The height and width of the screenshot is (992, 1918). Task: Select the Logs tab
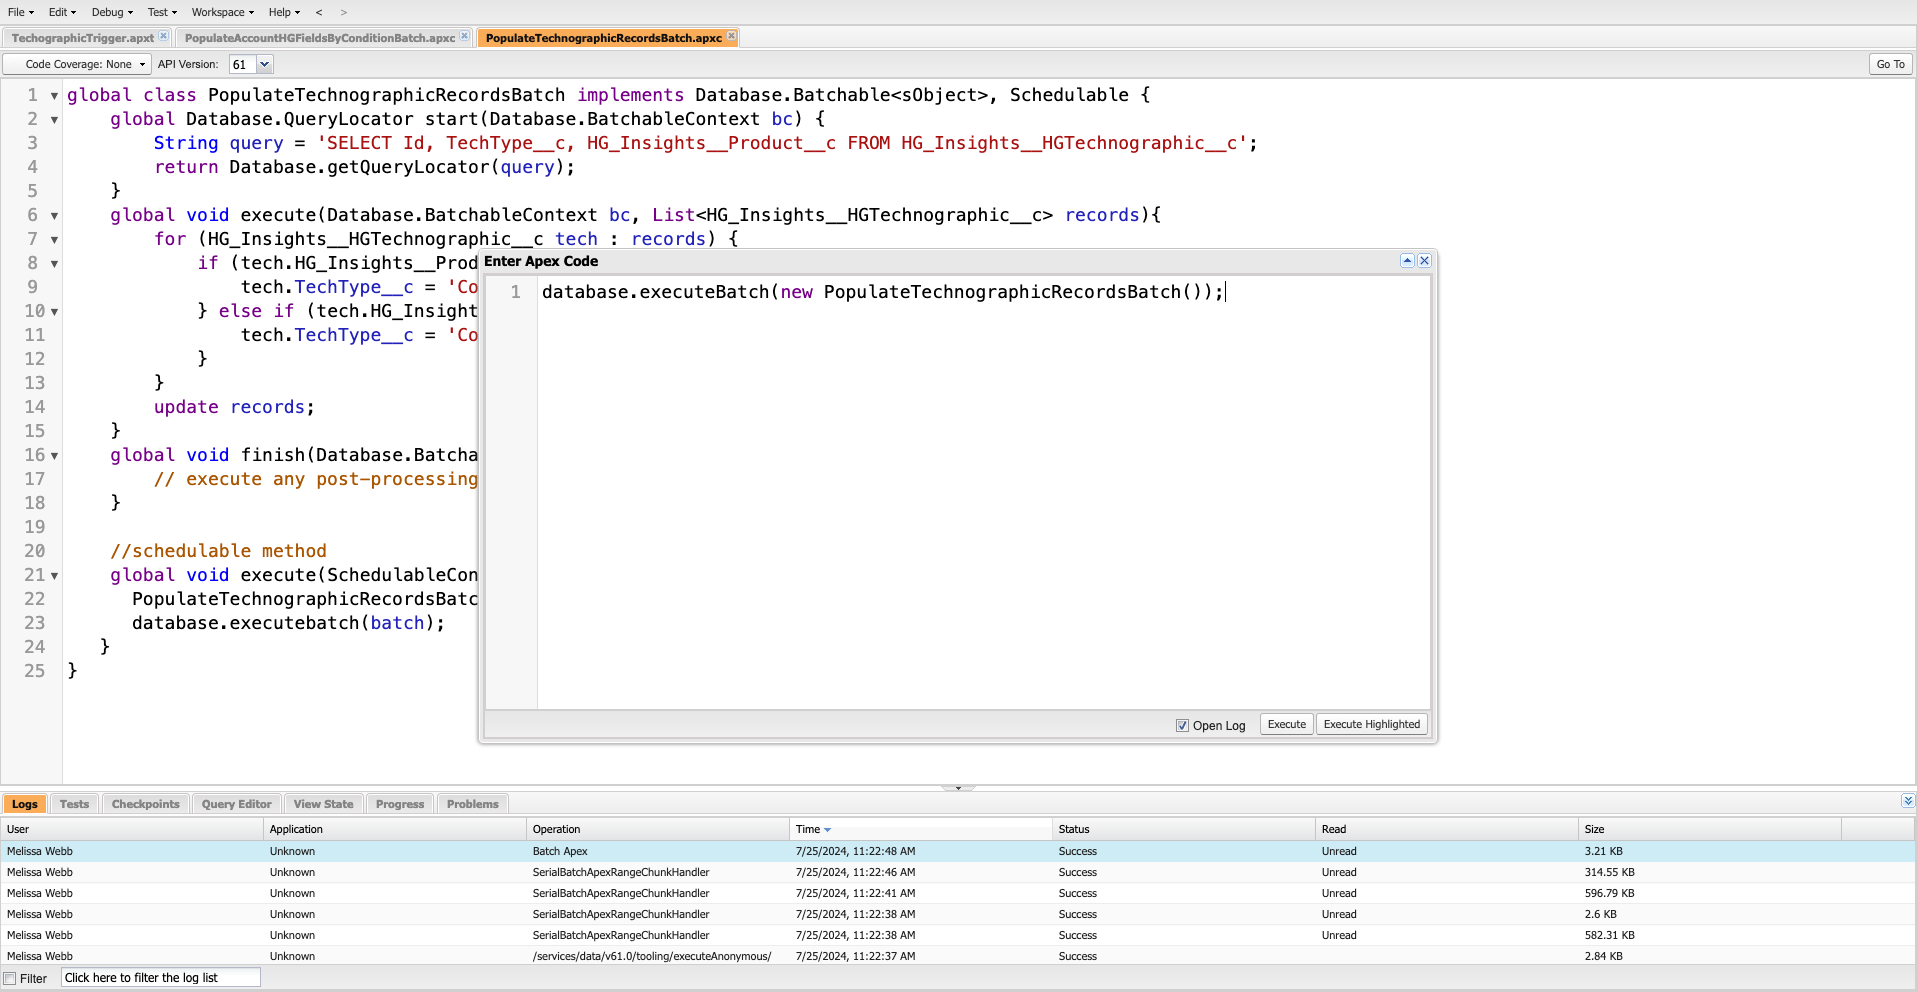[x=25, y=804]
